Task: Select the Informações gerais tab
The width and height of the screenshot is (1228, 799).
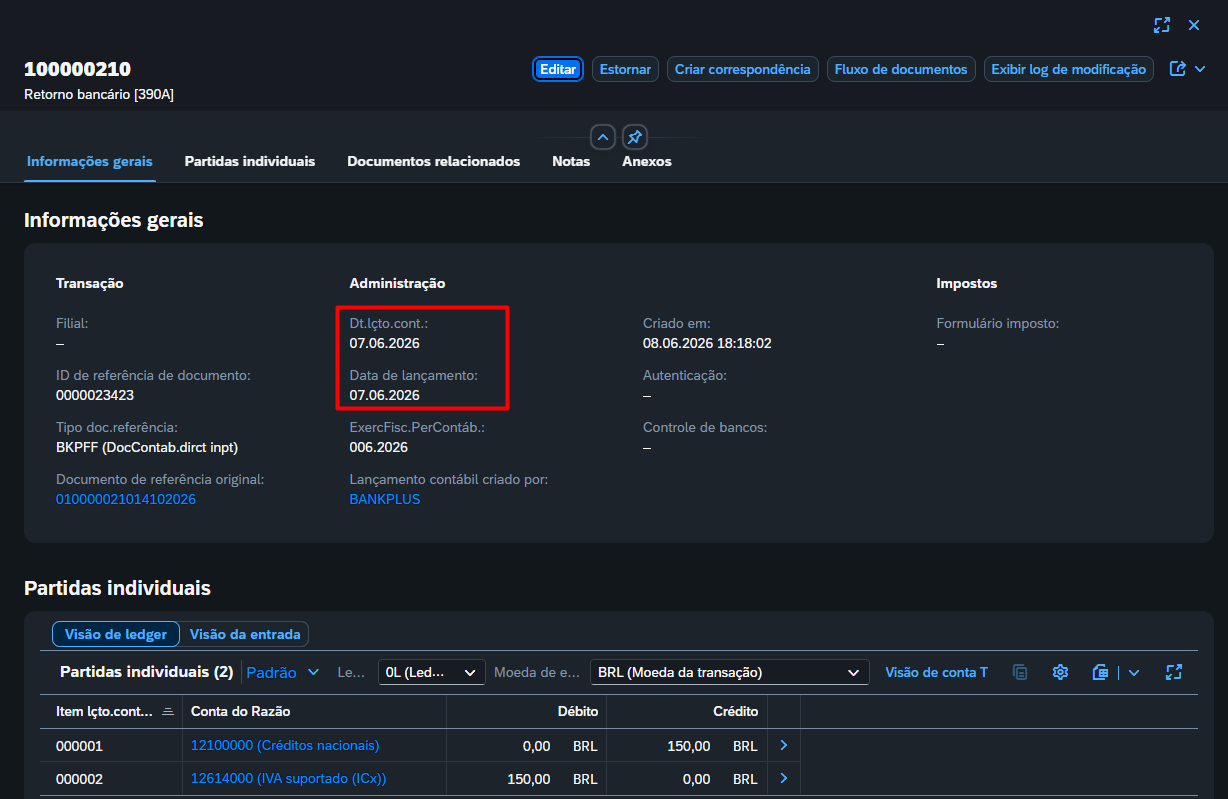Action: point(90,161)
